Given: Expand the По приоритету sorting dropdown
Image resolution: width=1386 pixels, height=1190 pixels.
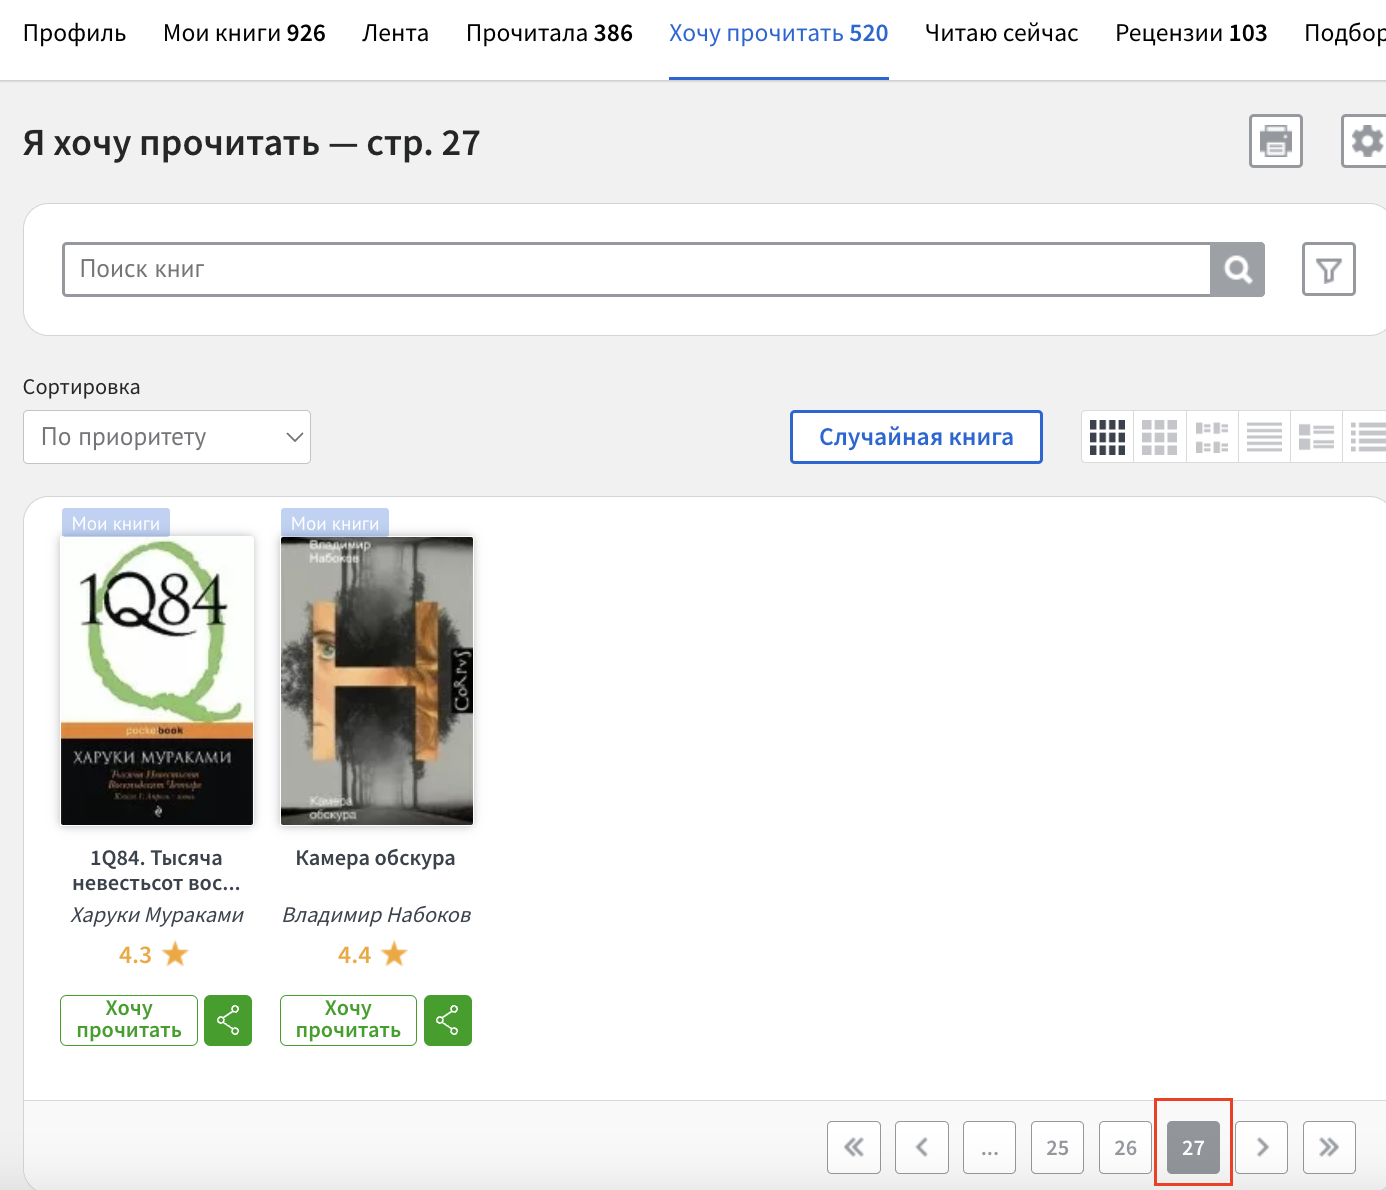Looking at the screenshot, I should pyautogui.click(x=167, y=437).
